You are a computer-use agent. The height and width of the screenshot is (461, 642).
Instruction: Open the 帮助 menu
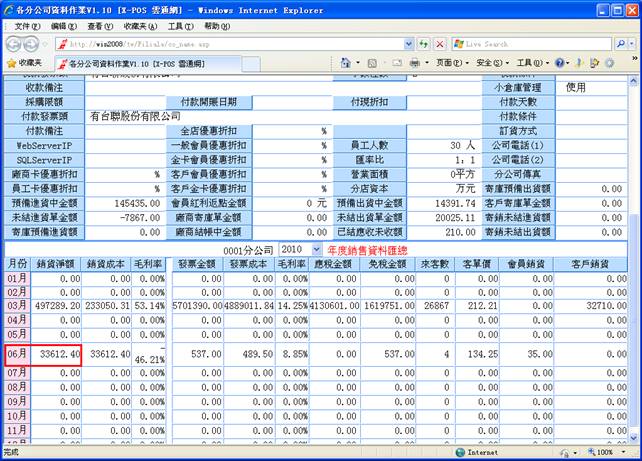(x=215, y=25)
